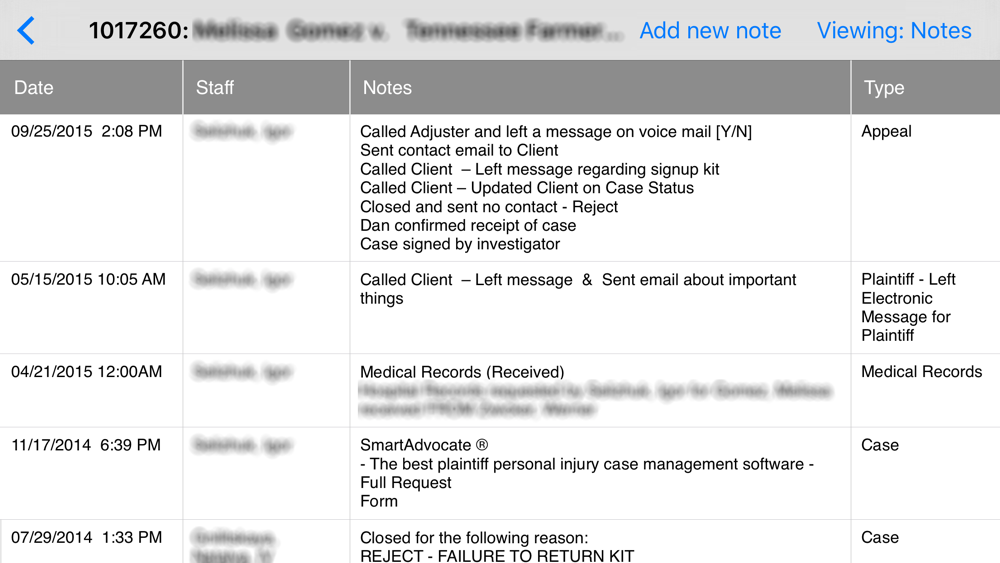This screenshot has width=1000, height=563.
Task: Open the SmartAdvocate Full Request Form note
Action: click(x=587, y=473)
